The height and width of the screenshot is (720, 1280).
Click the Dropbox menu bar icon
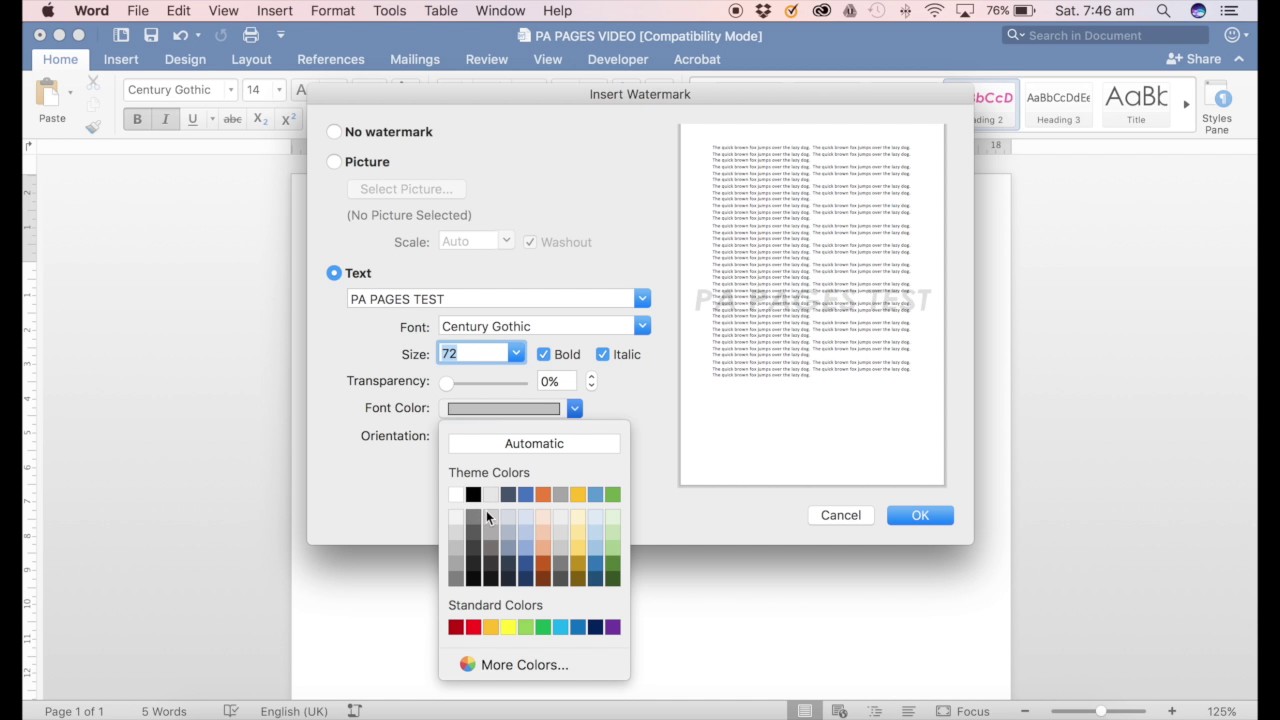[x=764, y=11]
